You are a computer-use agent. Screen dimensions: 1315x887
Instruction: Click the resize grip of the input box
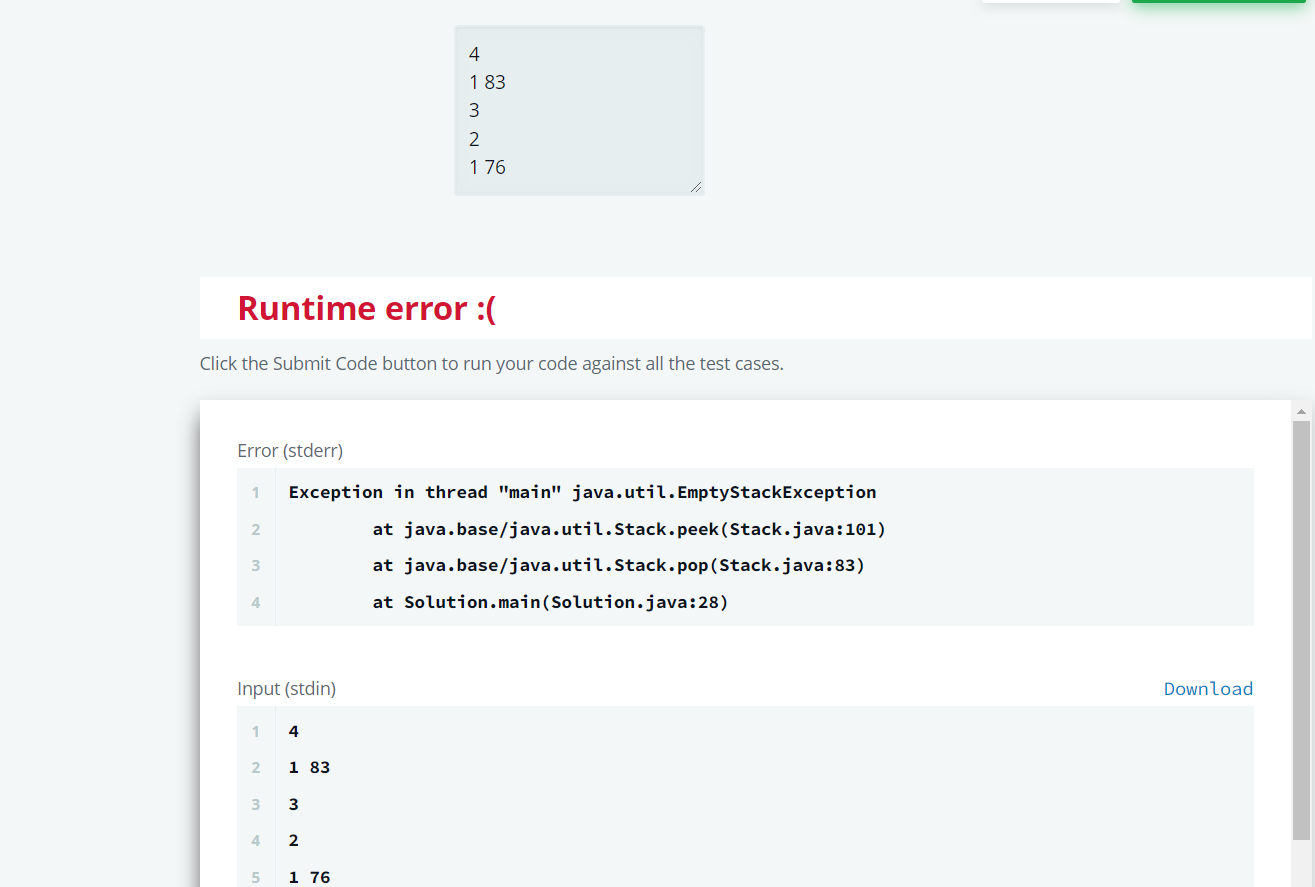point(696,187)
